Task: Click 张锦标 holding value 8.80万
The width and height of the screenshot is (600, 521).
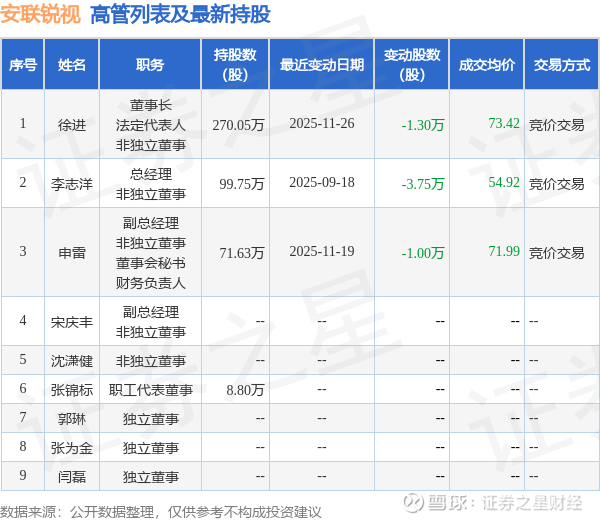Action: click(245, 390)
